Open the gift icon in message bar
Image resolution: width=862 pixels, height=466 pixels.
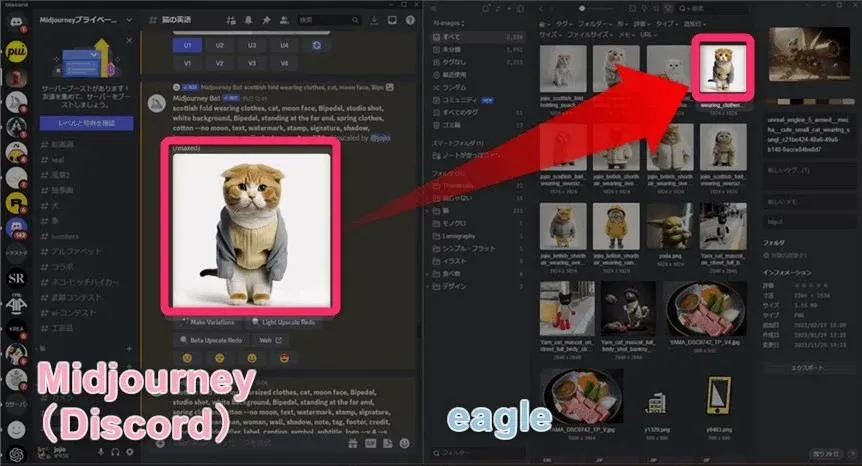pos(353,443)
